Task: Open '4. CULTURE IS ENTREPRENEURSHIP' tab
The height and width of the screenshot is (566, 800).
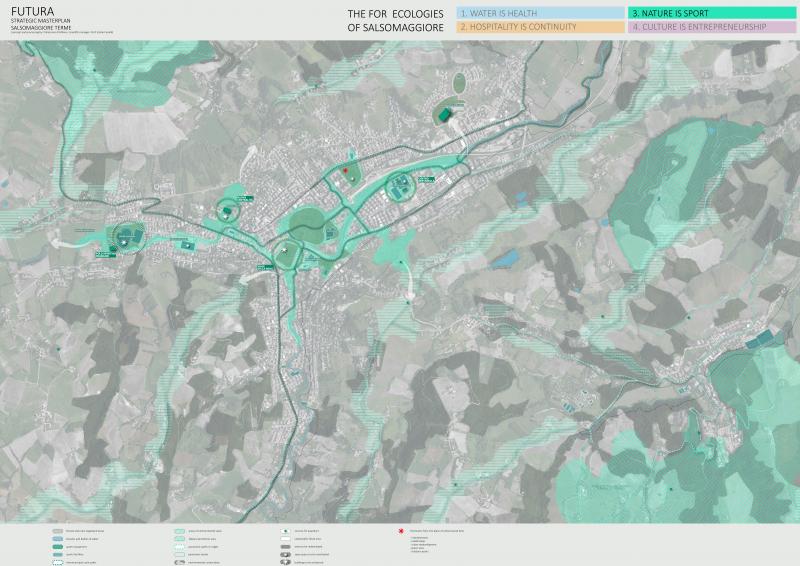Action: [x=711, y=27]
